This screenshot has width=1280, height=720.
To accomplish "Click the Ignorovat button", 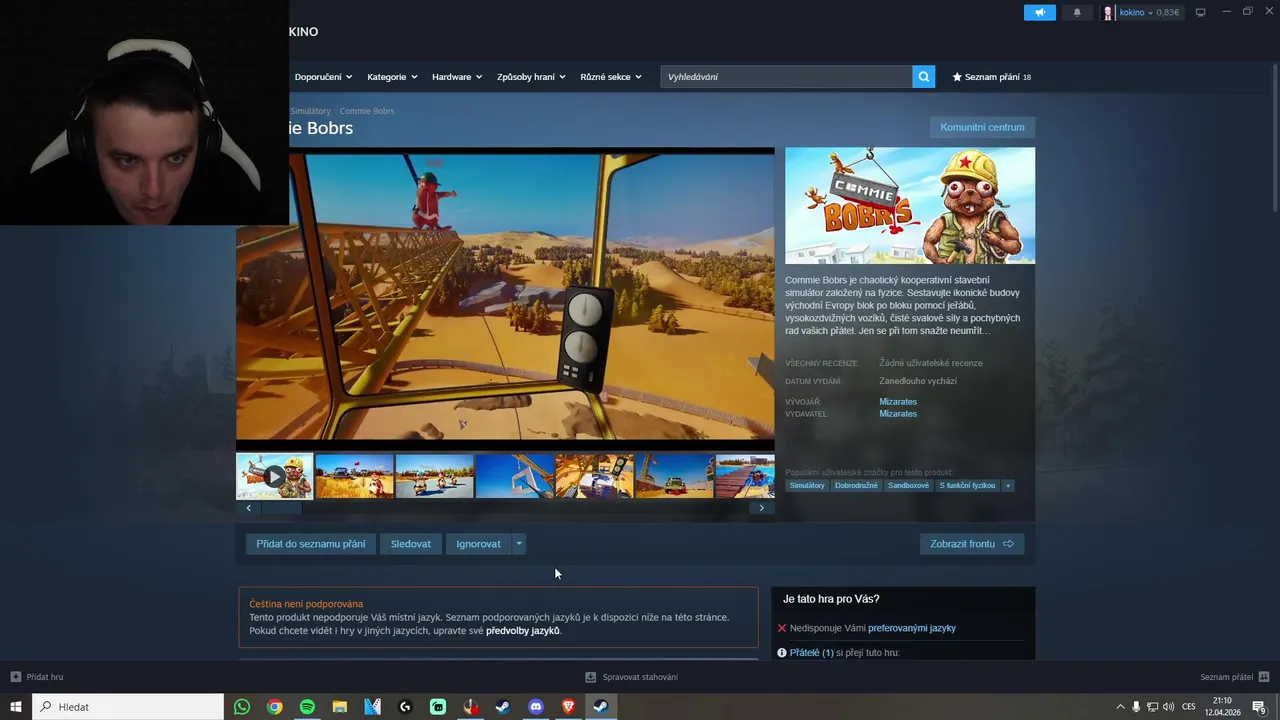I will (479, 544).
